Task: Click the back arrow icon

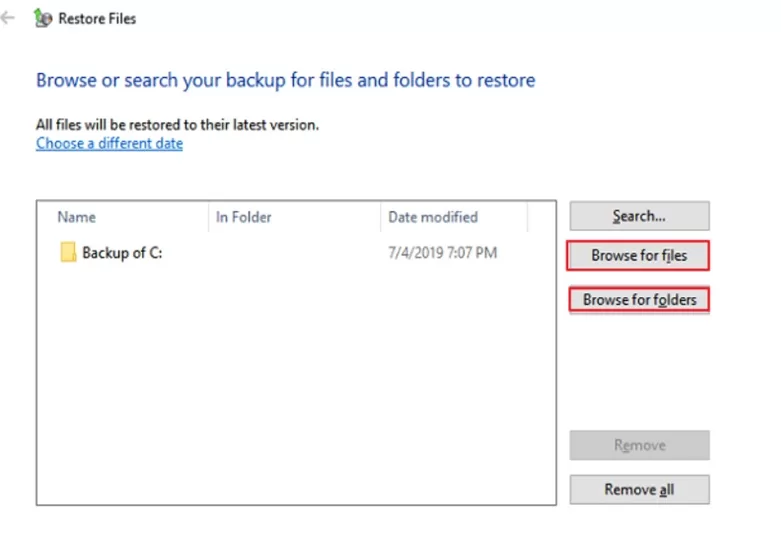Action: tap(7, 18)
